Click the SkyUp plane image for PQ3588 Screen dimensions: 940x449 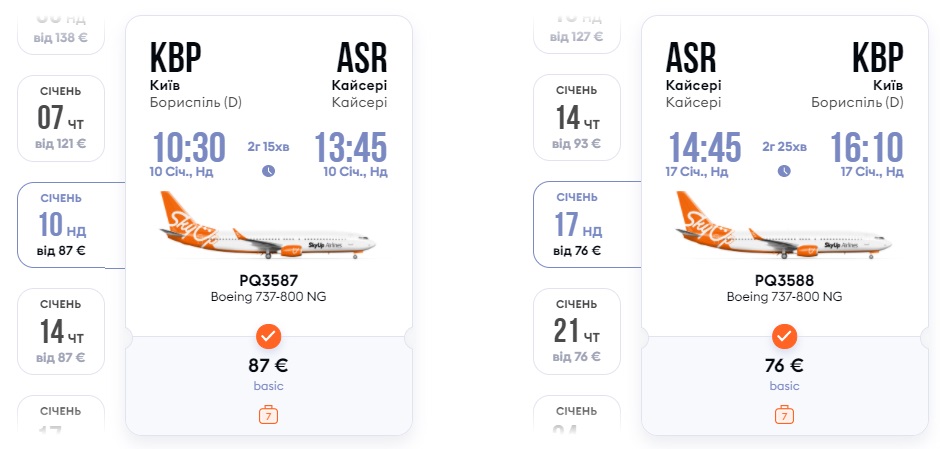tap(784, 228)
